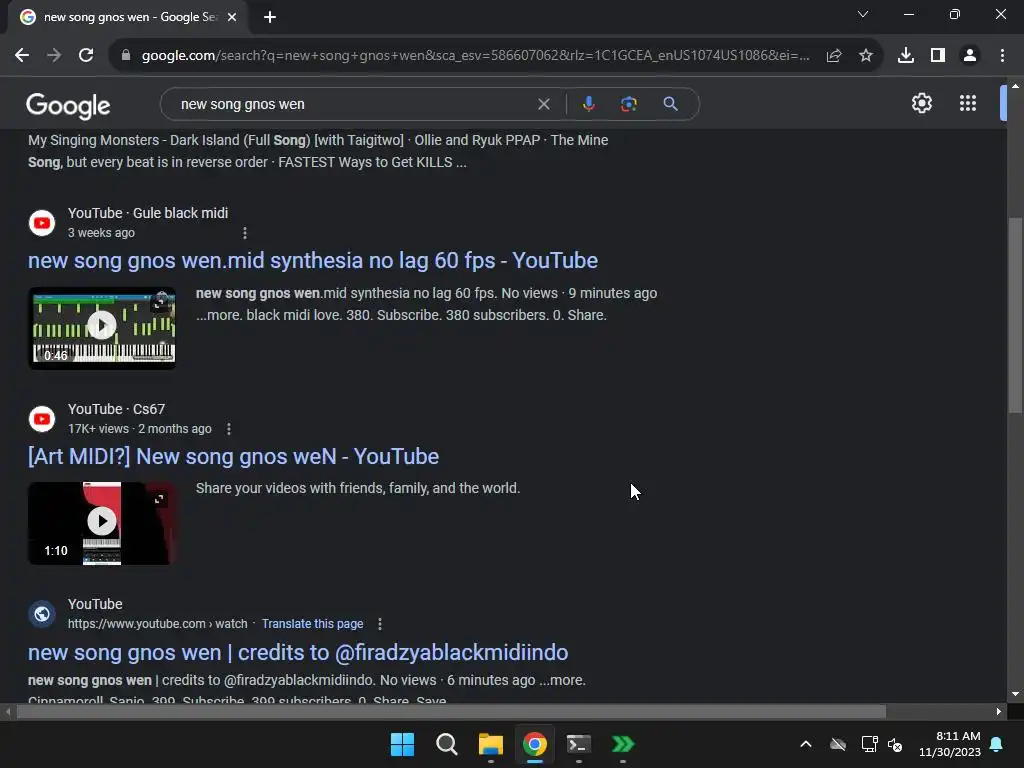Click the forward navigation arrow

(x=54, y=56)
